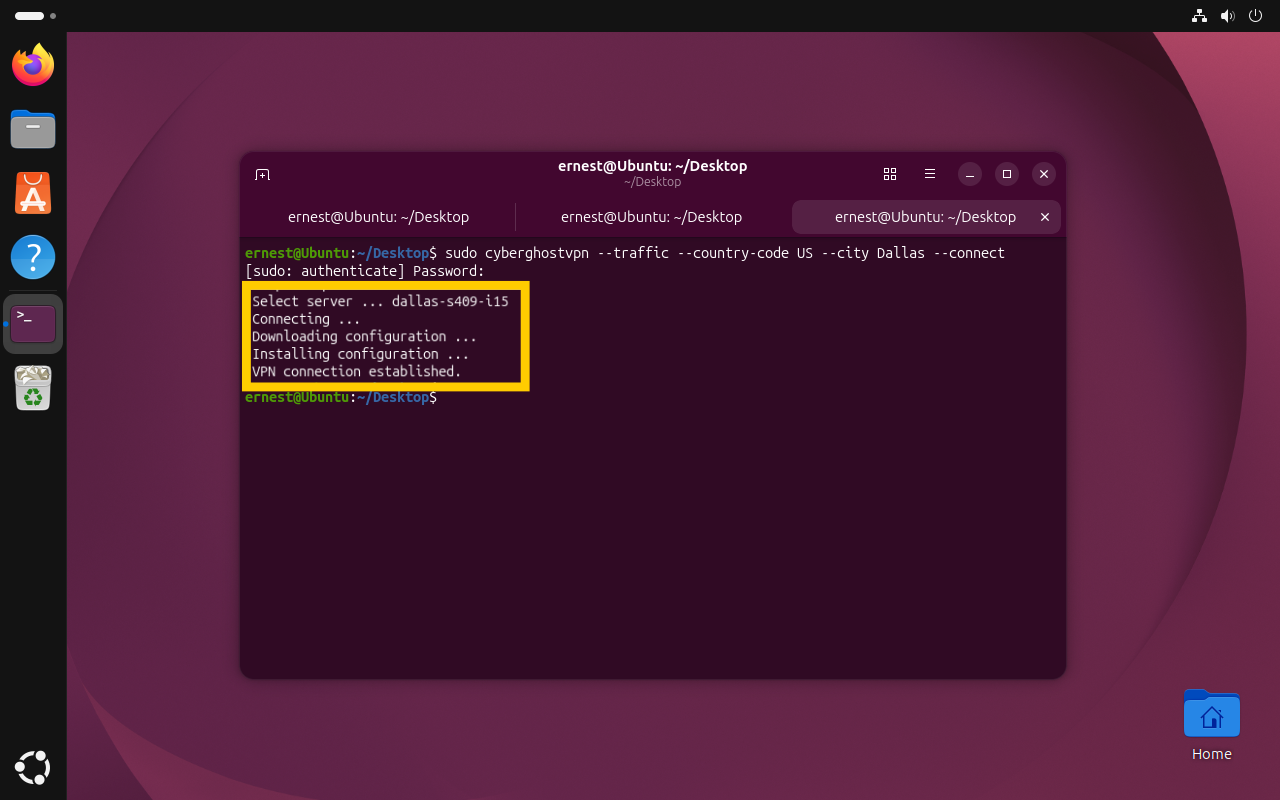Screen dimensions: 1280x800
Task: Click the 'Connecting ...' output line
Action: pos(306,319)
